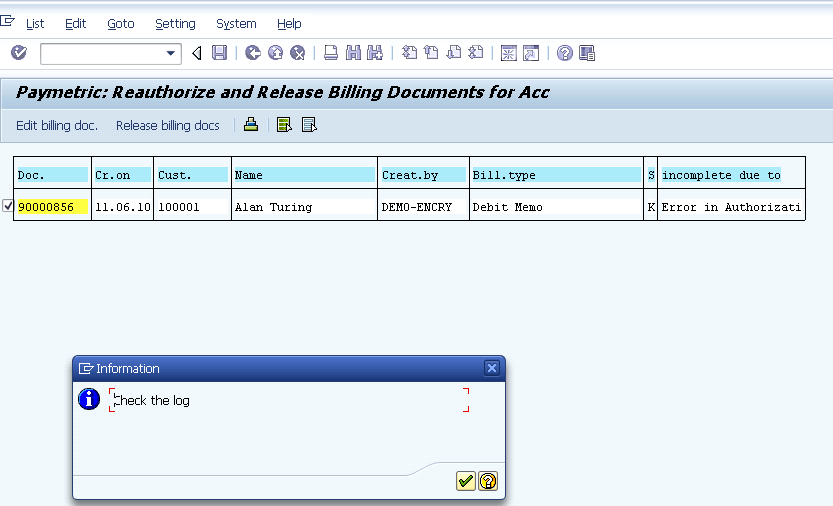Click customer number 100001 cell
The image size is (833, 506).
tap(193, 207)
